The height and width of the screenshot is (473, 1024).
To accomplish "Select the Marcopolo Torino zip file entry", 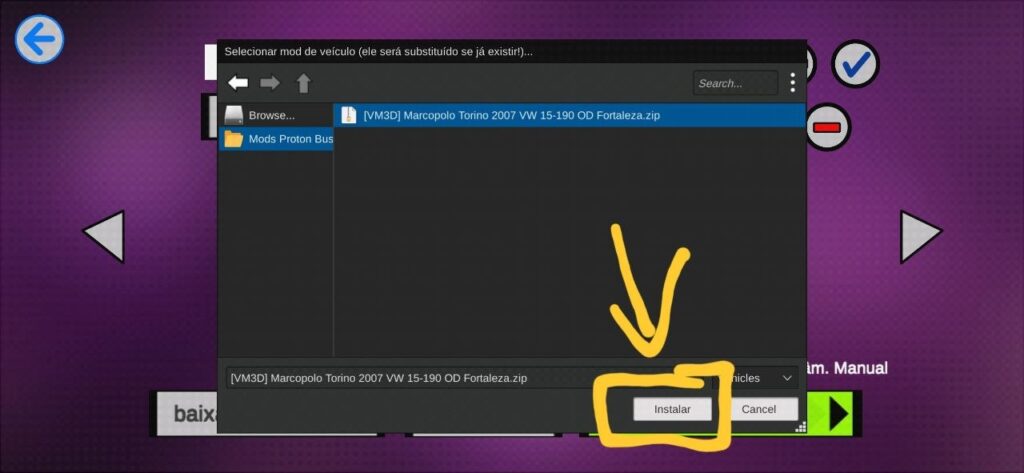I will pos(511,115).
